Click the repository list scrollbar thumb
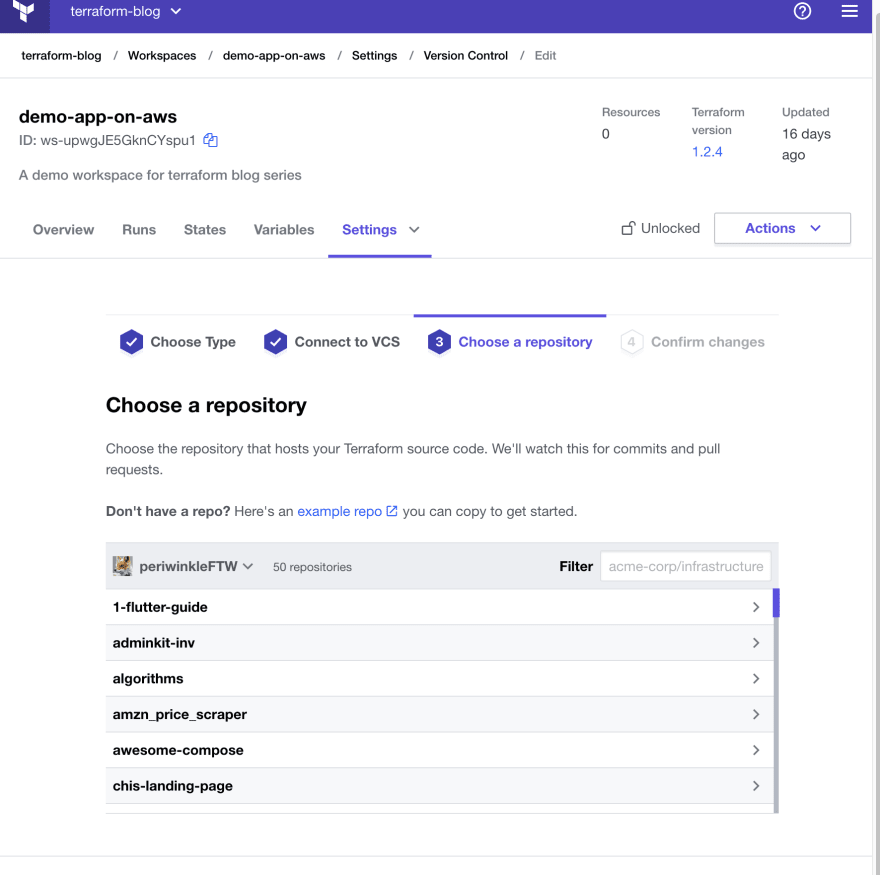880x875 pixels. coord(776,603)
